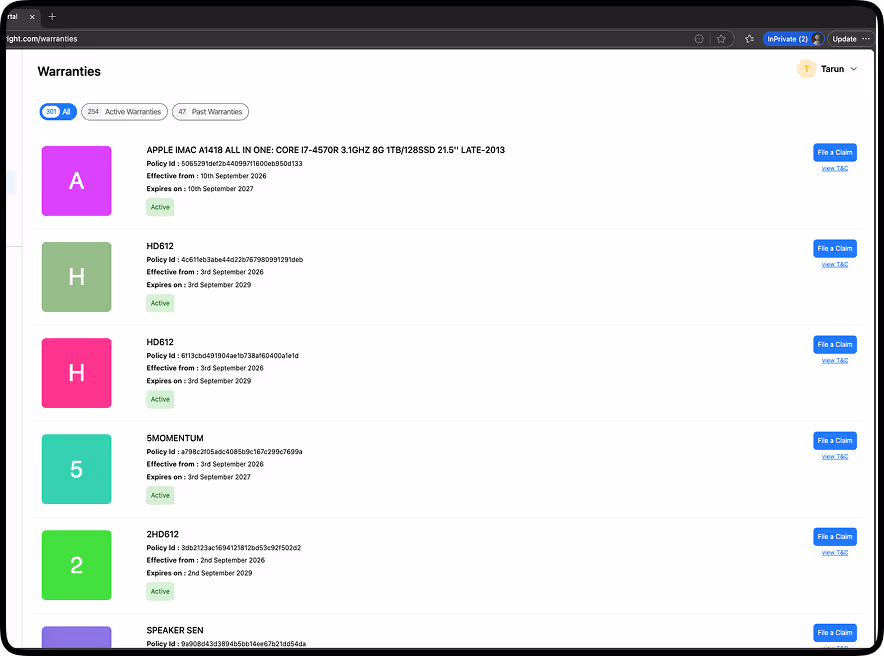File a claim for 5MOMENTUM

coord(835,441)
